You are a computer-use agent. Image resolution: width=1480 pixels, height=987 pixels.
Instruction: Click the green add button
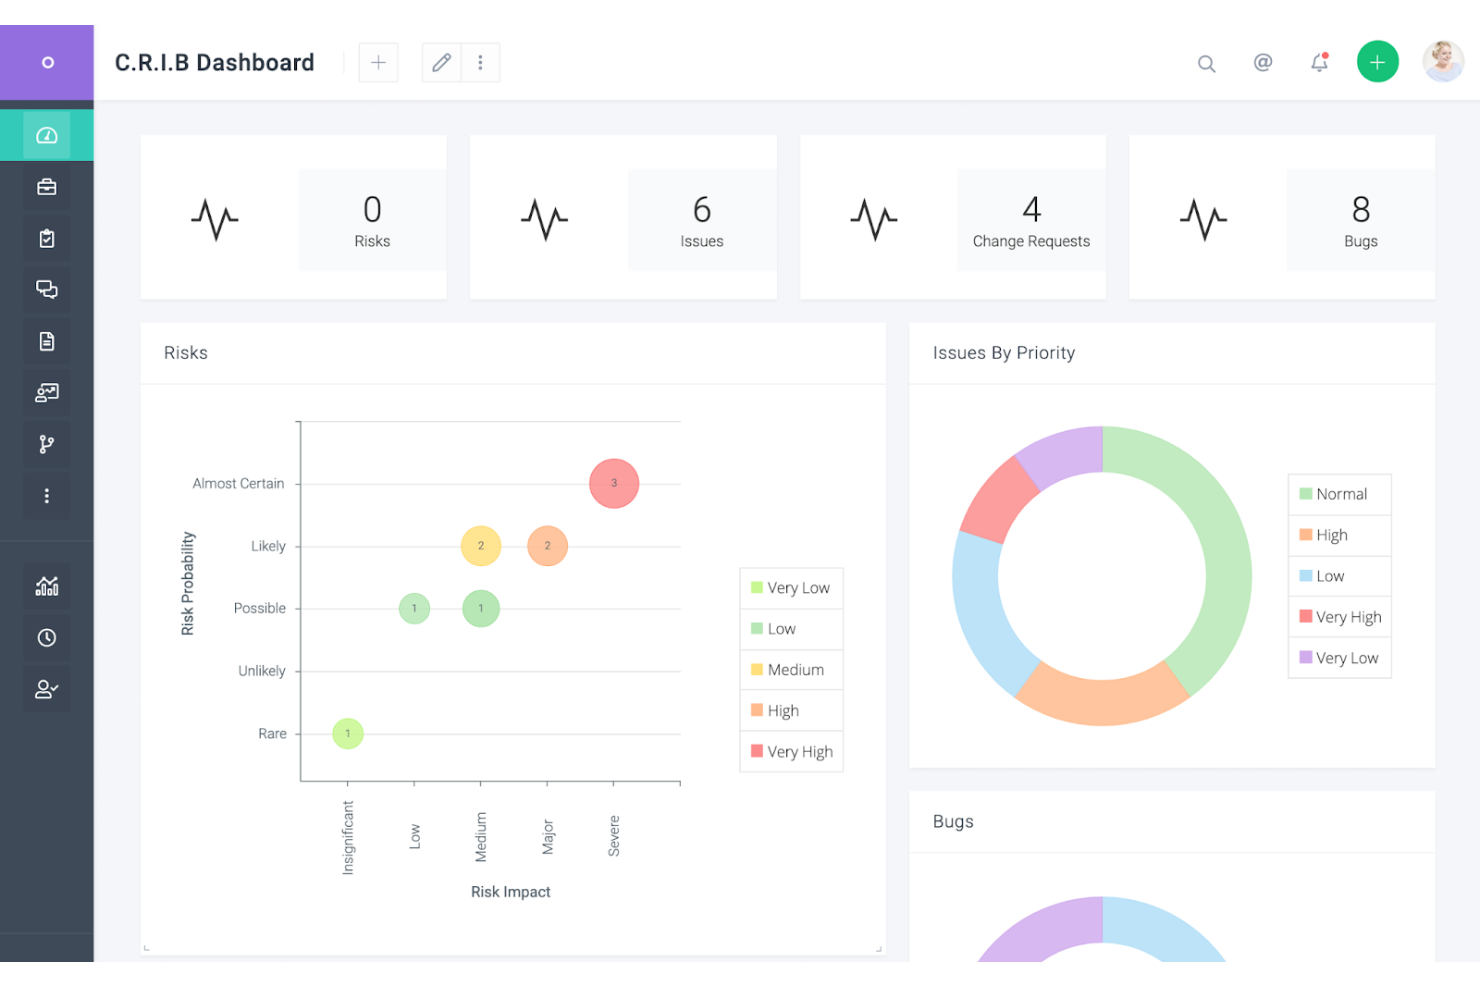click(1378, 62)
